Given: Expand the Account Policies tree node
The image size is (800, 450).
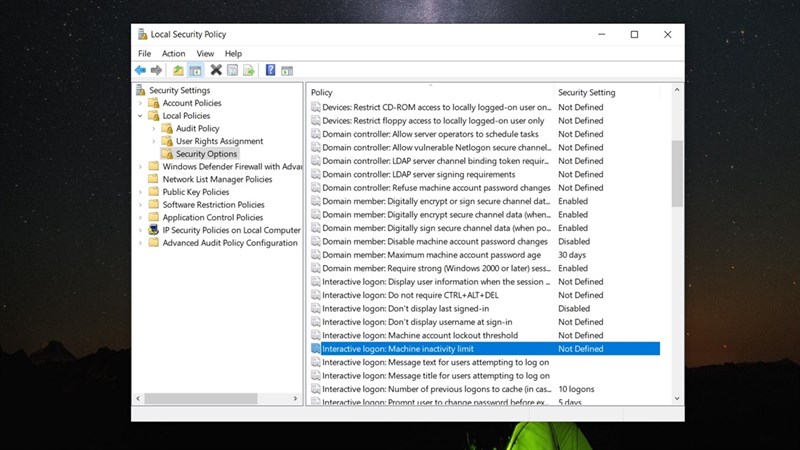Looking at the screenshot, I should (140, 103).
